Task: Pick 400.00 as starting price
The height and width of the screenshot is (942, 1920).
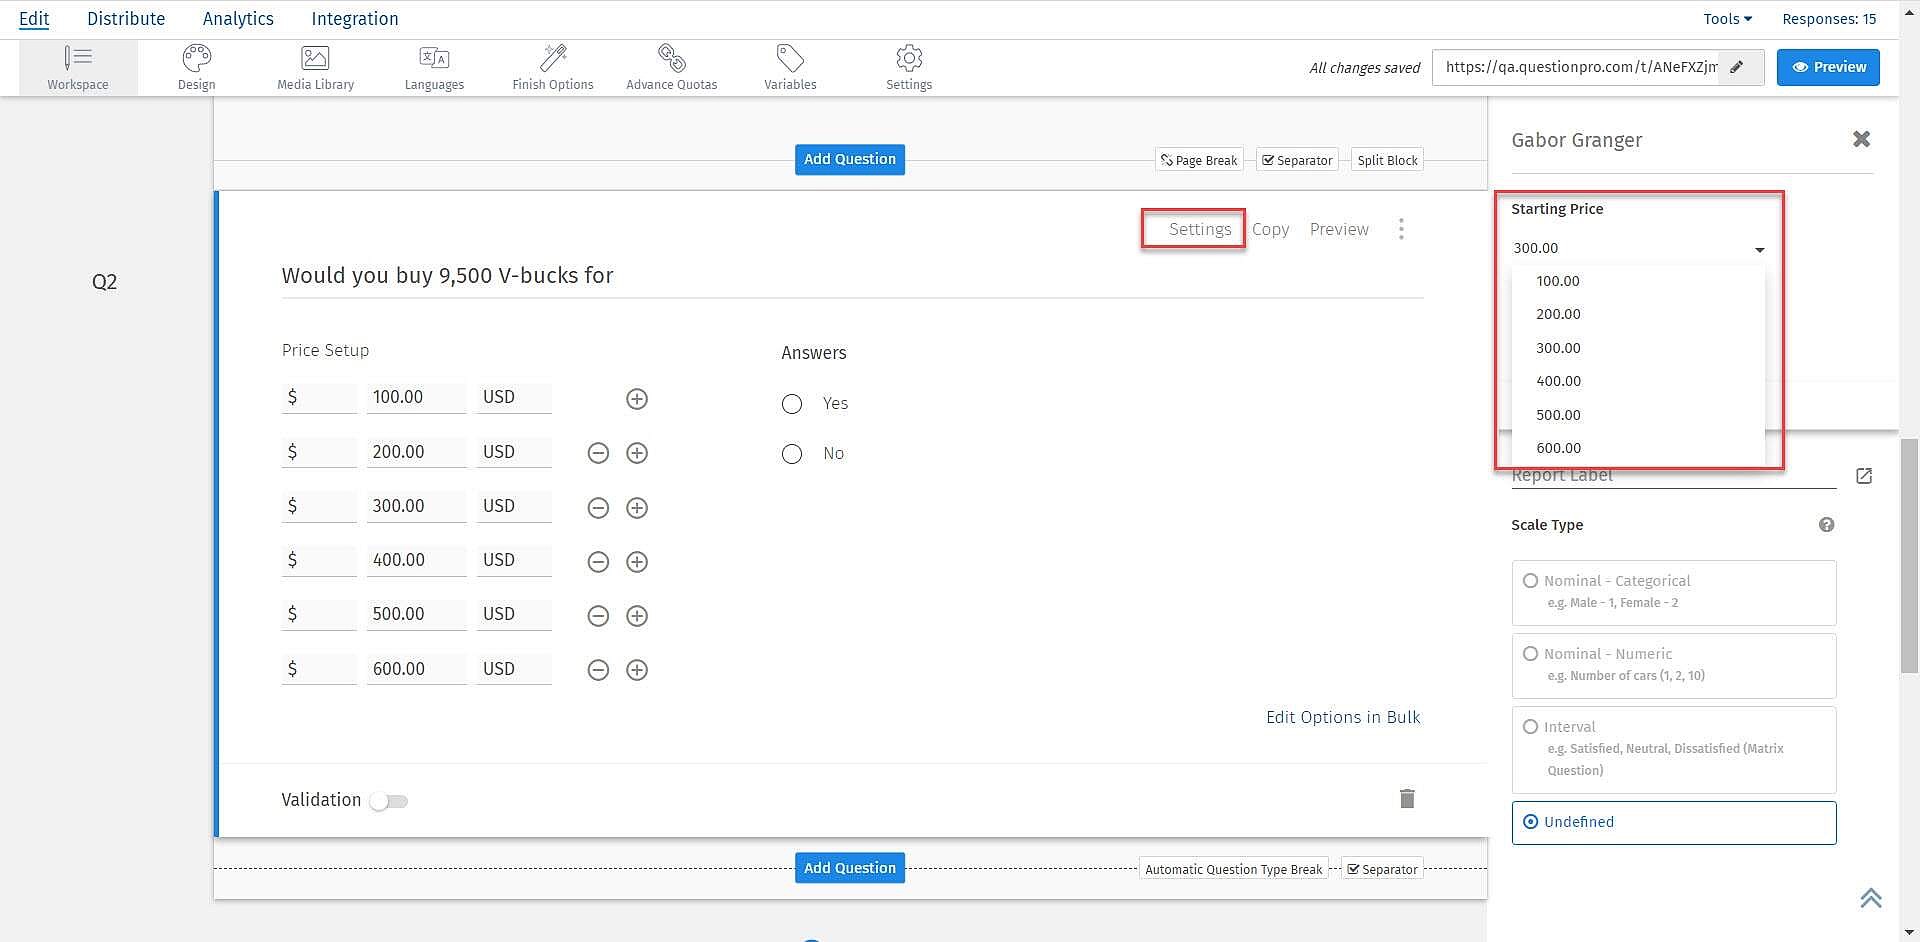Action: [x=1638, y=381]
